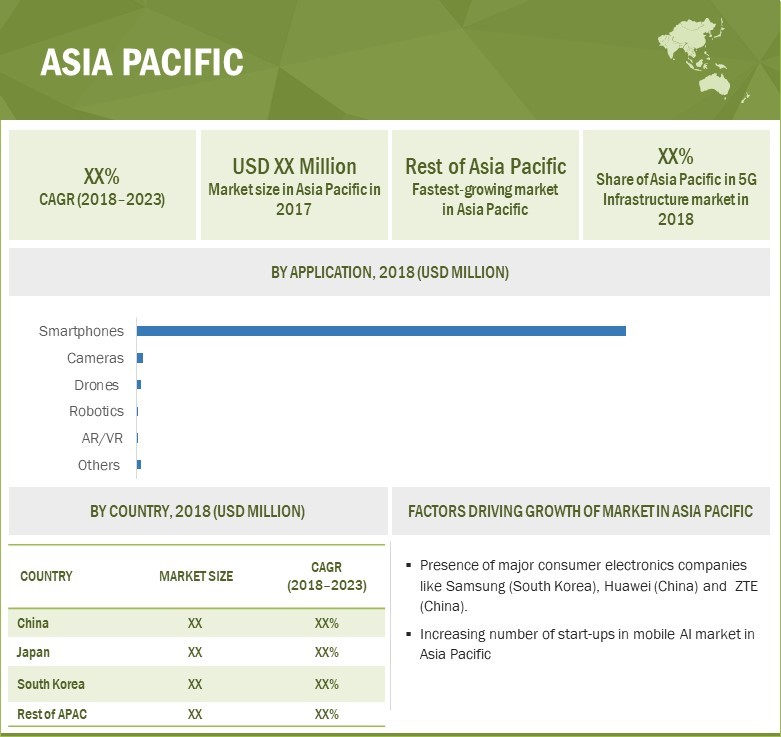Click the blue Smartphones bar in chart
The height and width of the screenshot is (737, 781).
tap(381, 331)
